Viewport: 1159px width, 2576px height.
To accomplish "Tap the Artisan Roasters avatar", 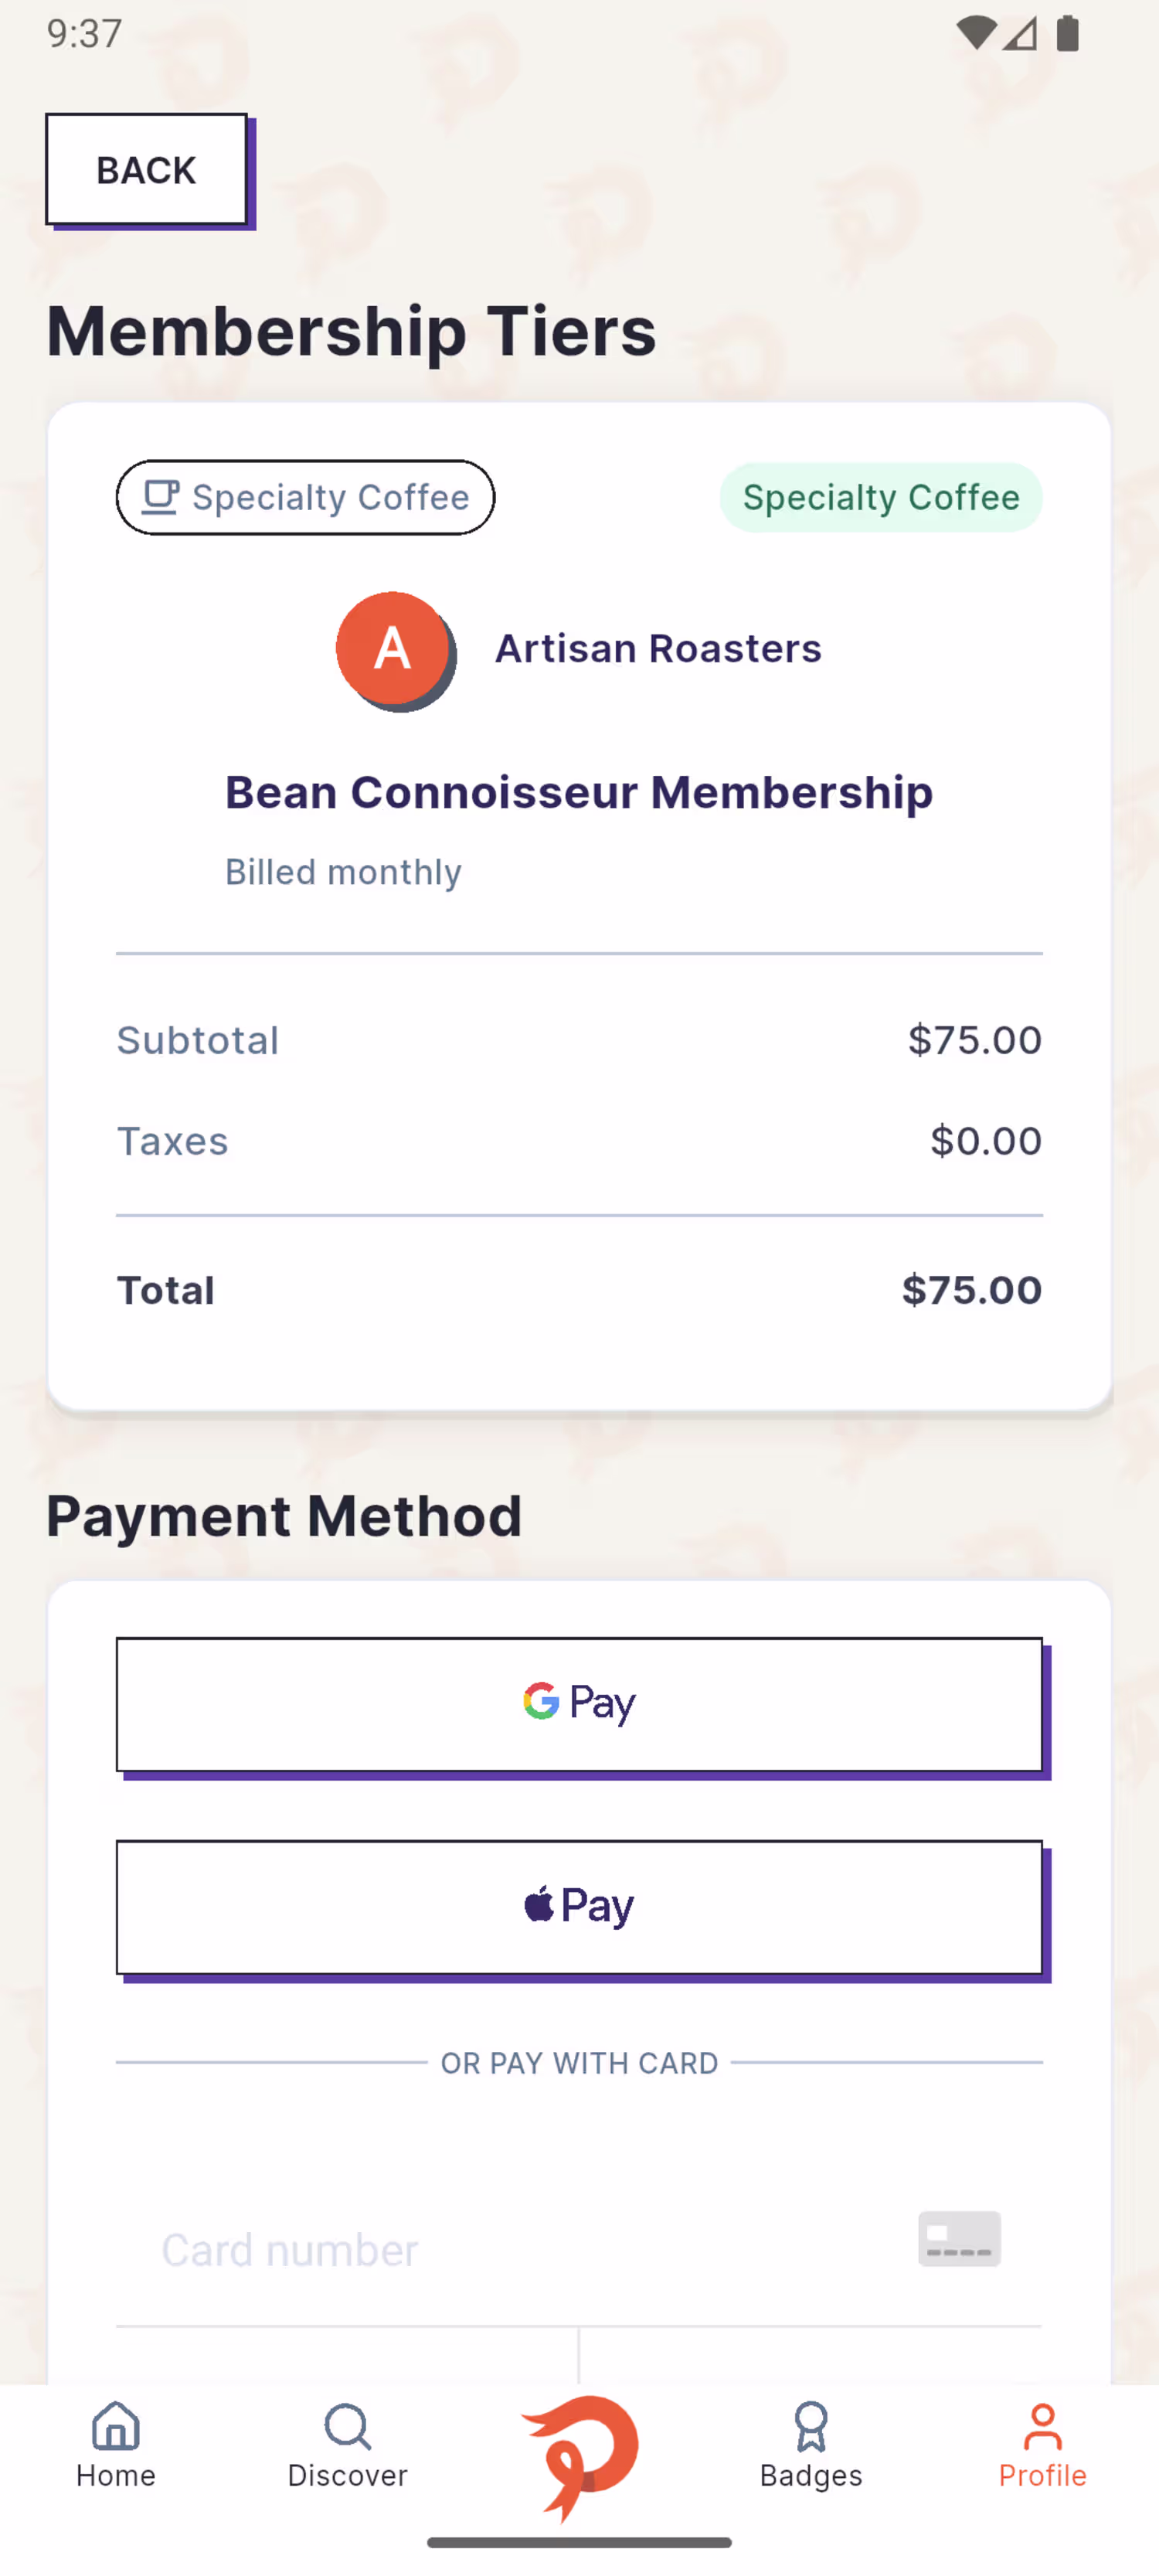I will coord(392,648).
